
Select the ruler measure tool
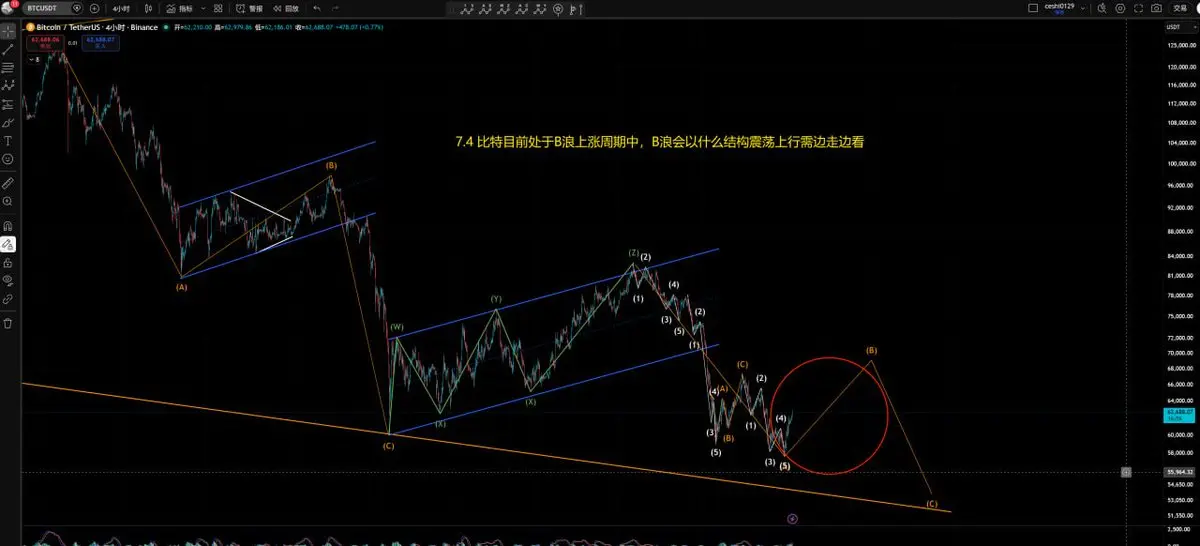[8, 184]
